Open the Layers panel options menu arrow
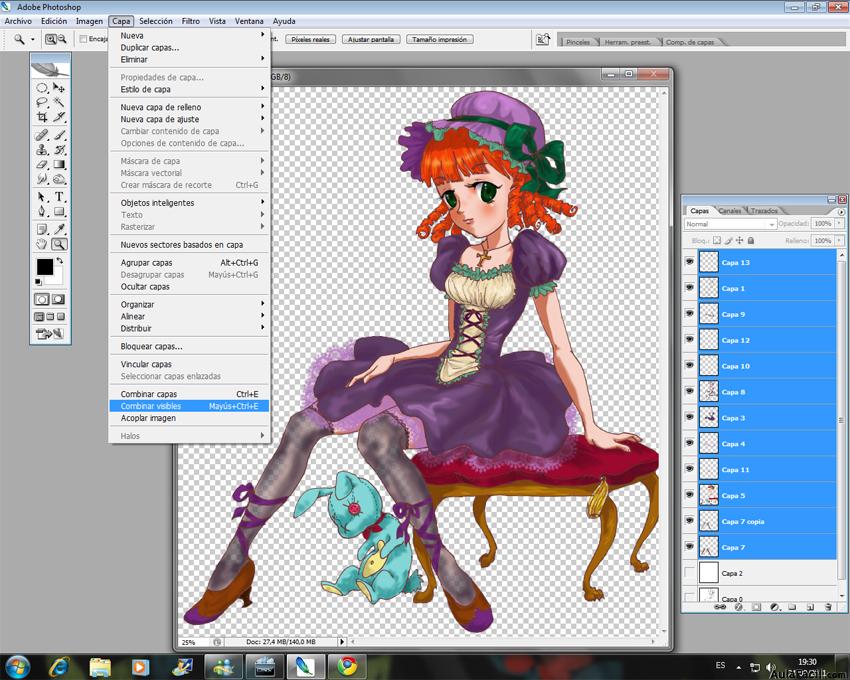850x680 pixels. click(x=841, y=211)
